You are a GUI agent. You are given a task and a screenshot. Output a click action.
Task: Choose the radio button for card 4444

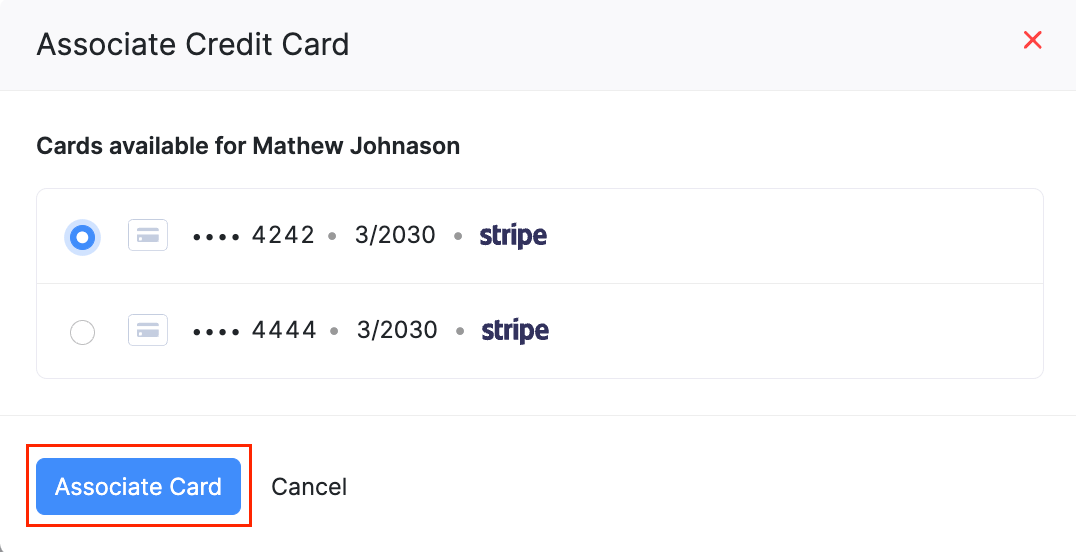(83, 332)
